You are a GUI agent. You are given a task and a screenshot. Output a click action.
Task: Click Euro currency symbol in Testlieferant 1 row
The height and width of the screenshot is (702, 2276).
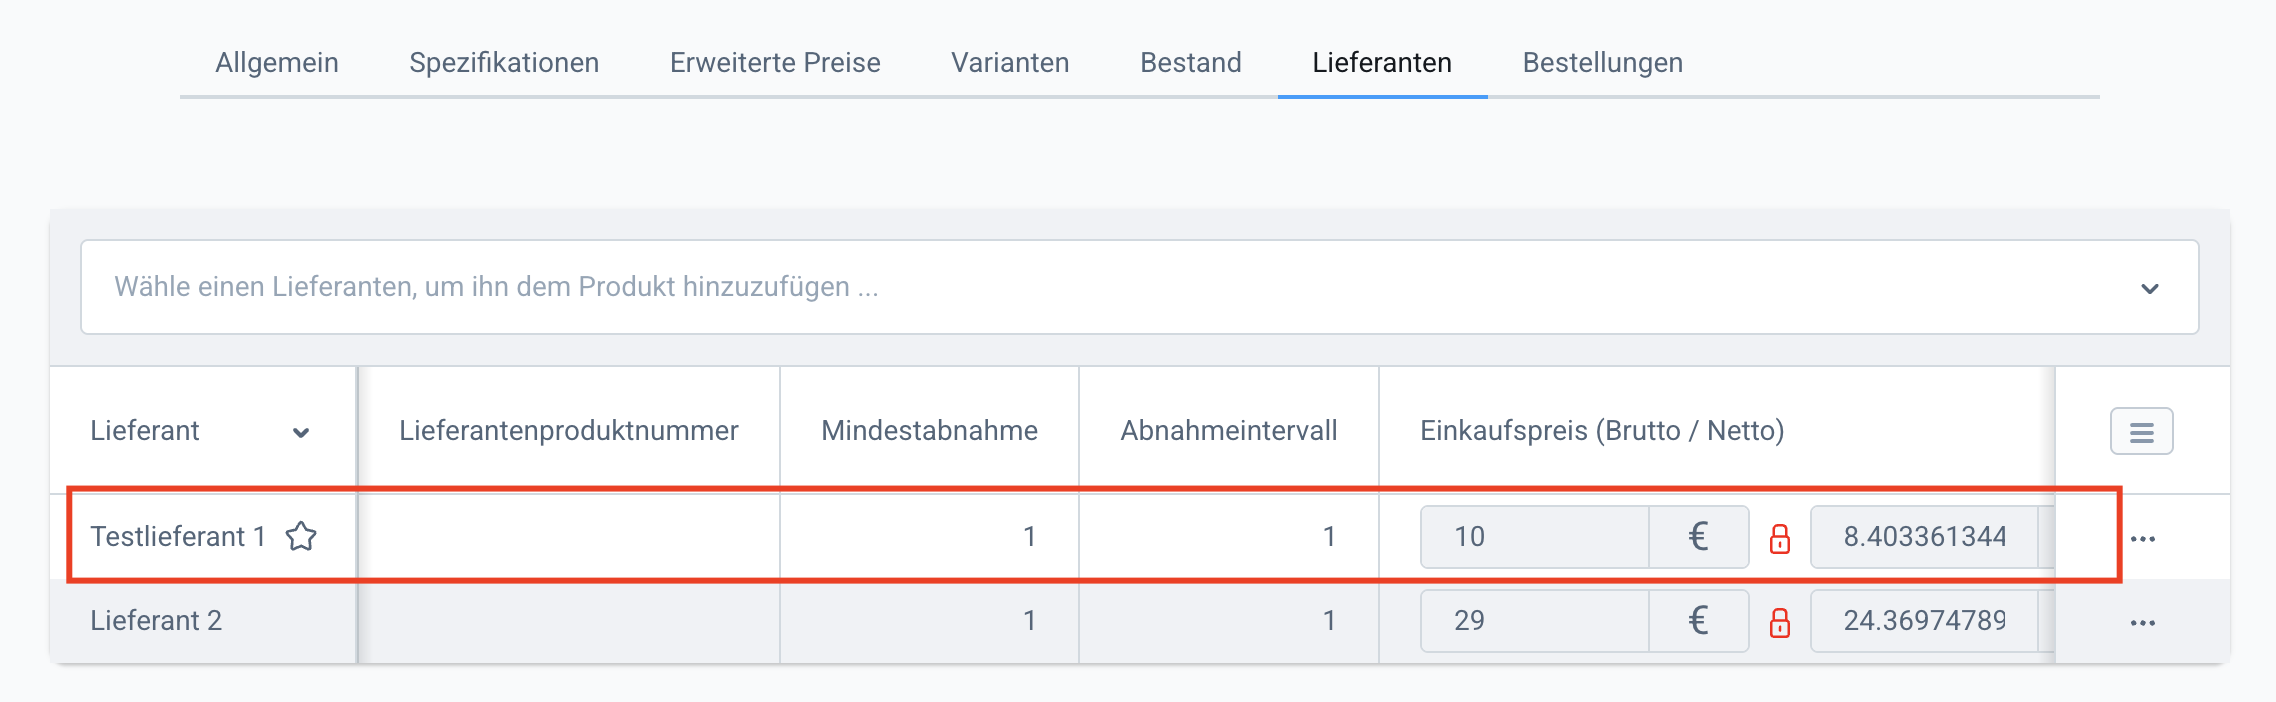click(1698, 537)
